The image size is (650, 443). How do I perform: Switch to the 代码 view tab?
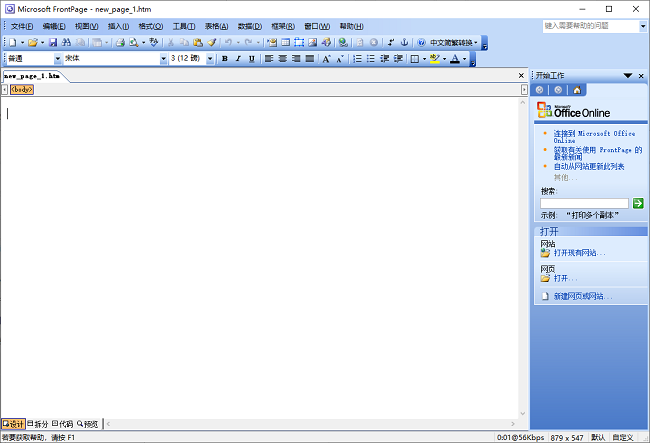[x=62, y=424]
